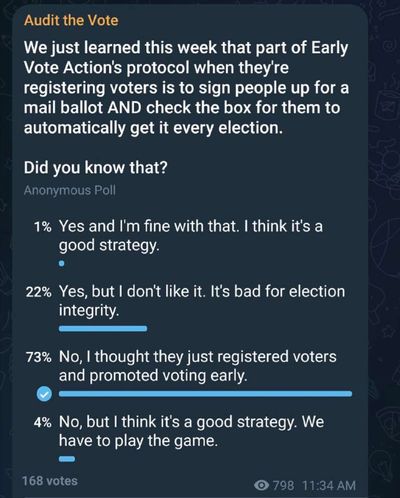The image size is (400, 498).
Task: Click the 4% percentage label
Action: pos(43,423)
